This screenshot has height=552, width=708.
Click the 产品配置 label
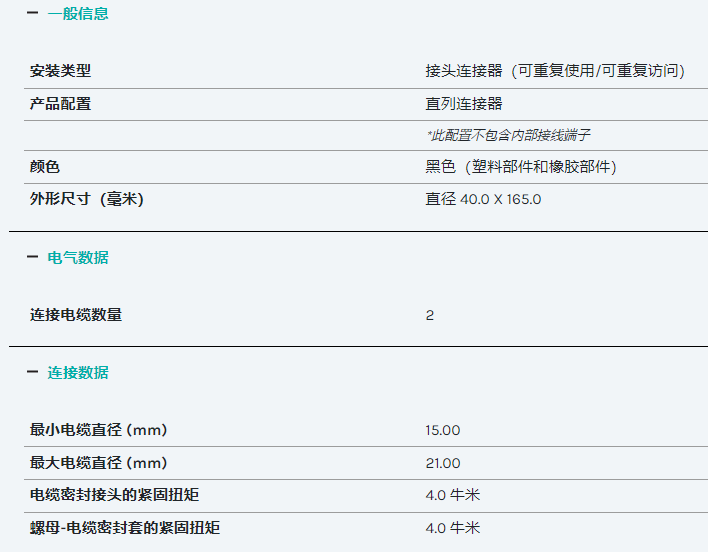pos(61,104)
